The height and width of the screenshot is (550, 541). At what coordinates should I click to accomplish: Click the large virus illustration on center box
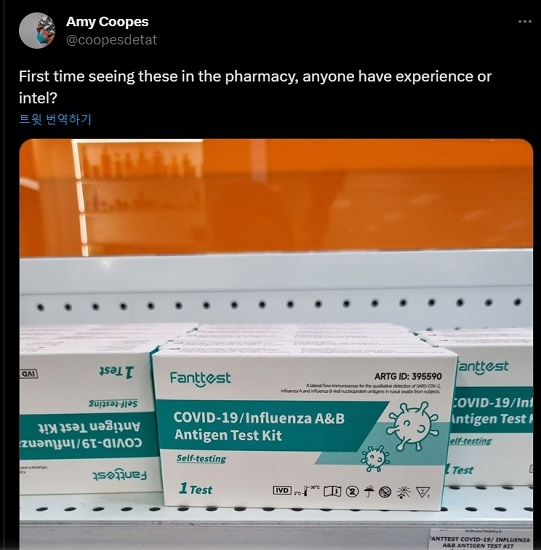[x=414, y=425]
